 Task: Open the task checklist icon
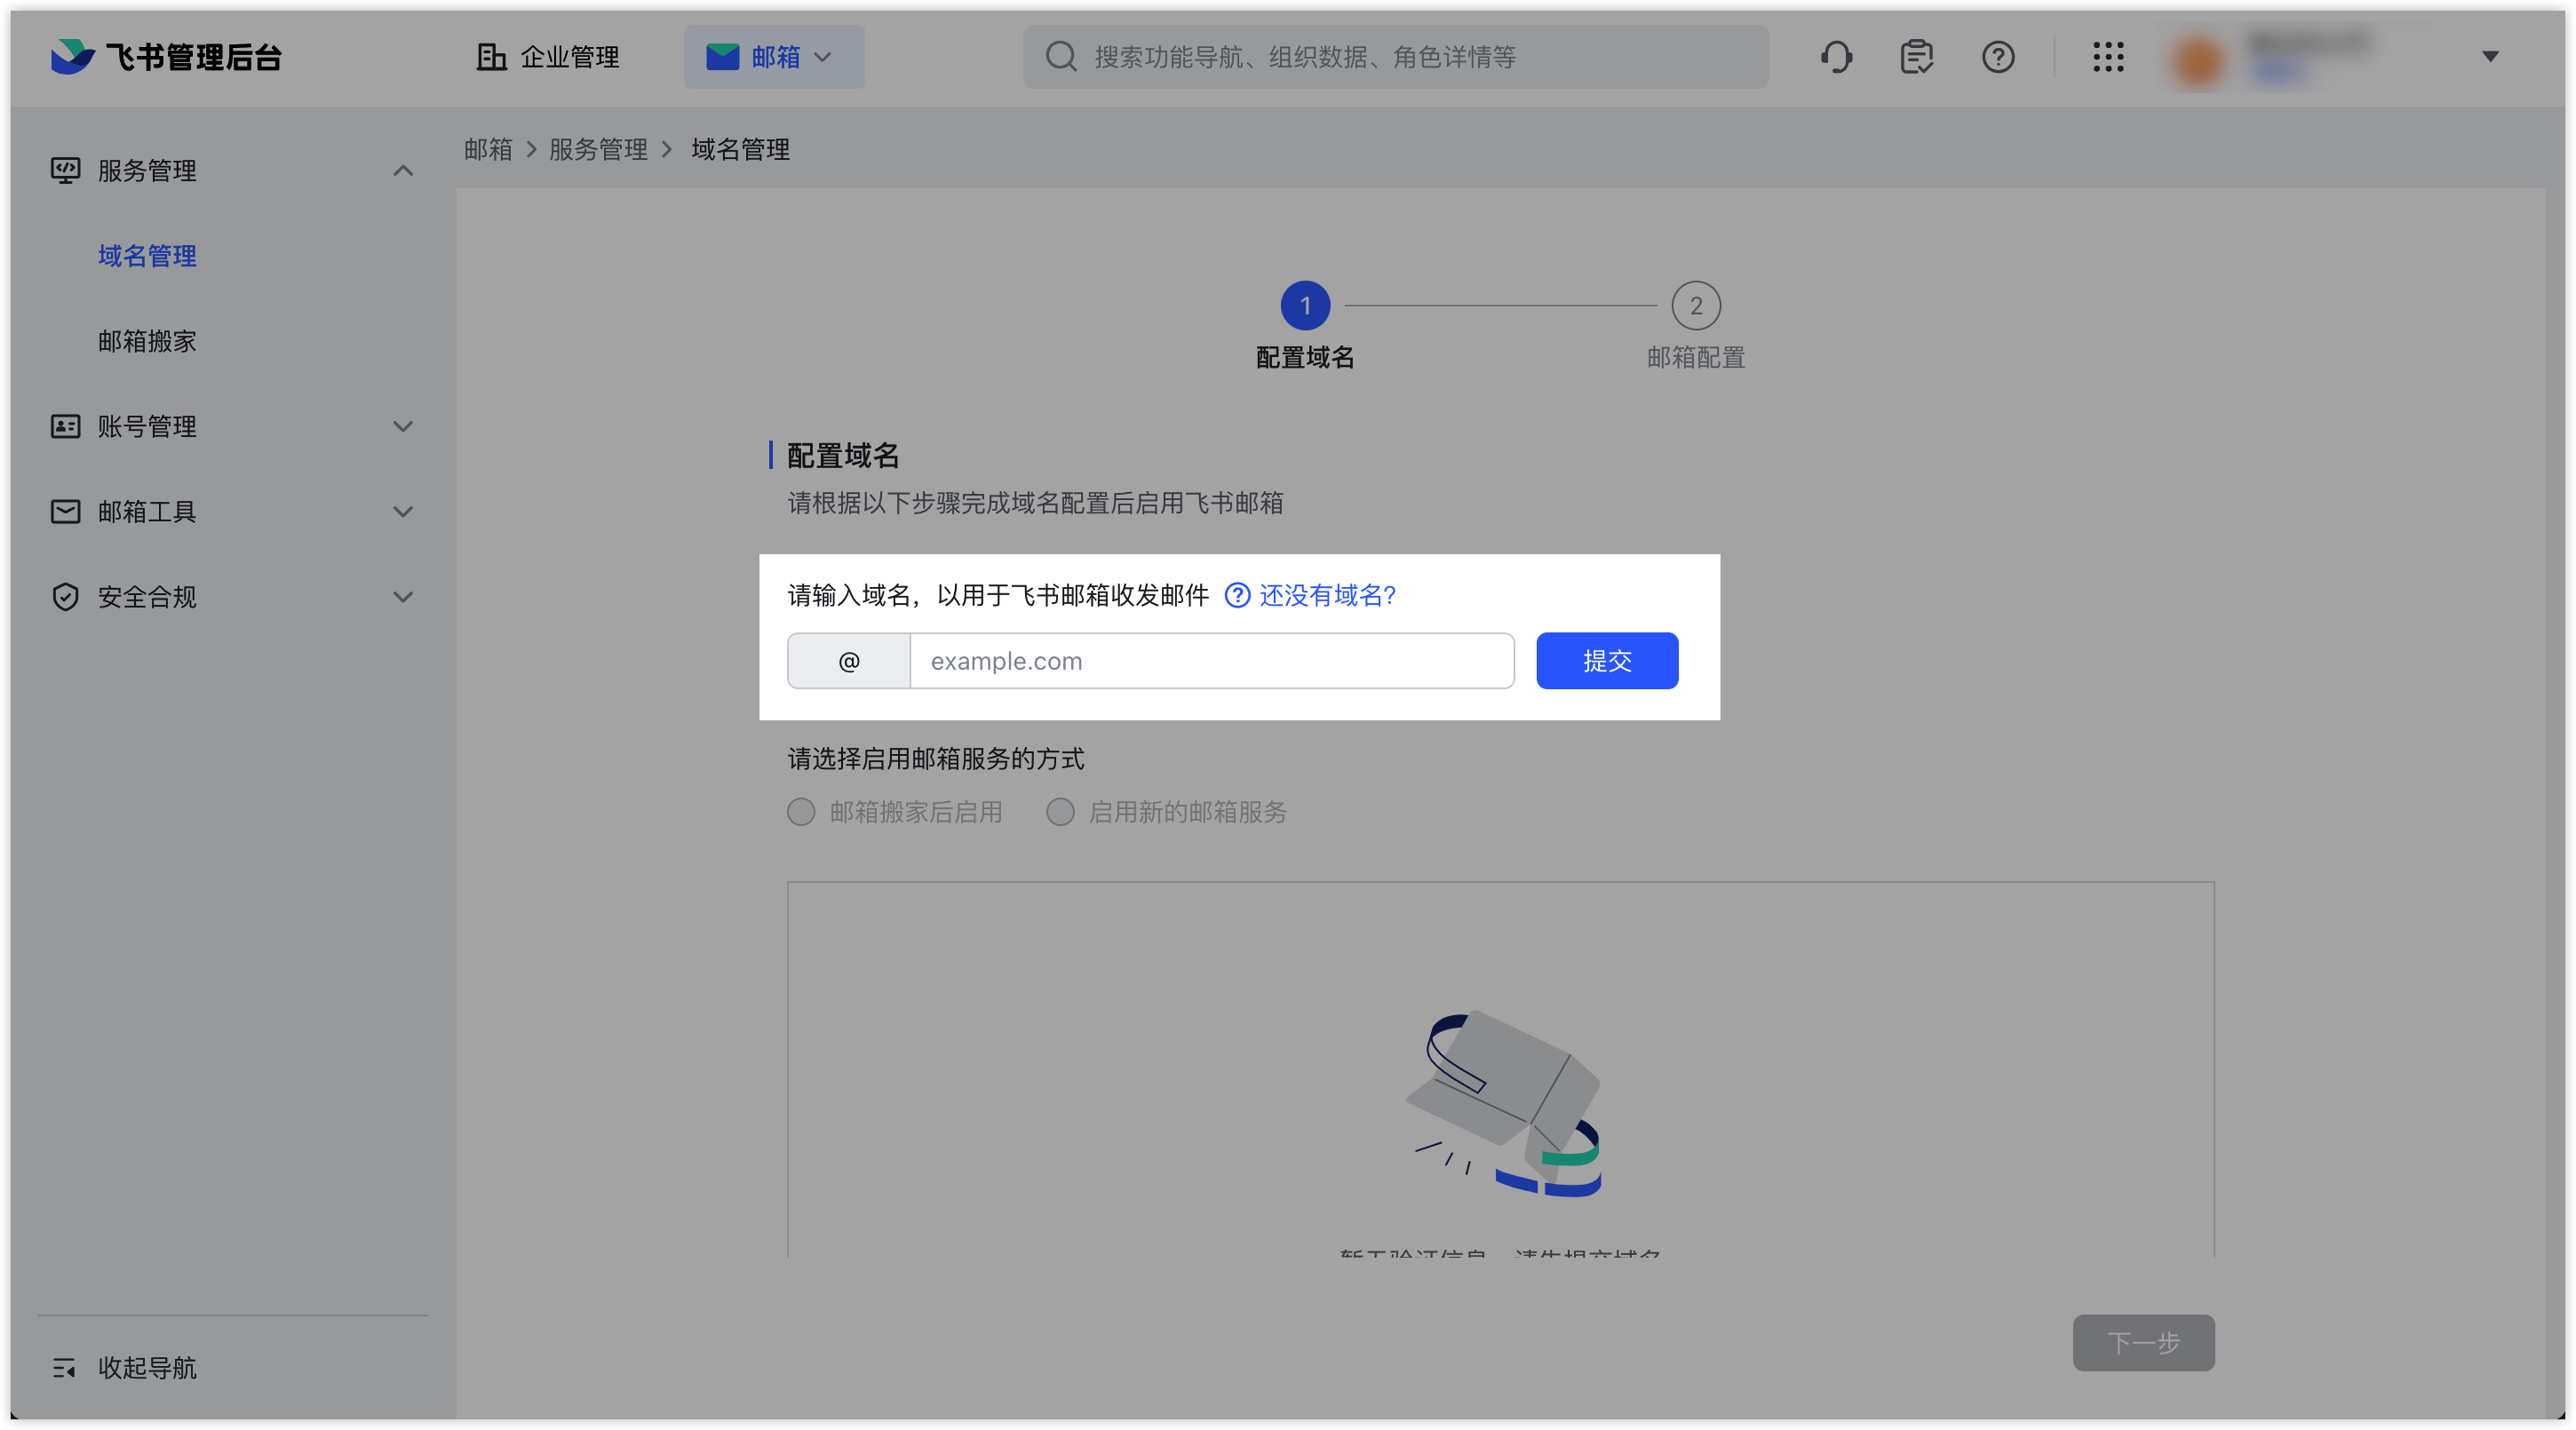coord(1917,57)
